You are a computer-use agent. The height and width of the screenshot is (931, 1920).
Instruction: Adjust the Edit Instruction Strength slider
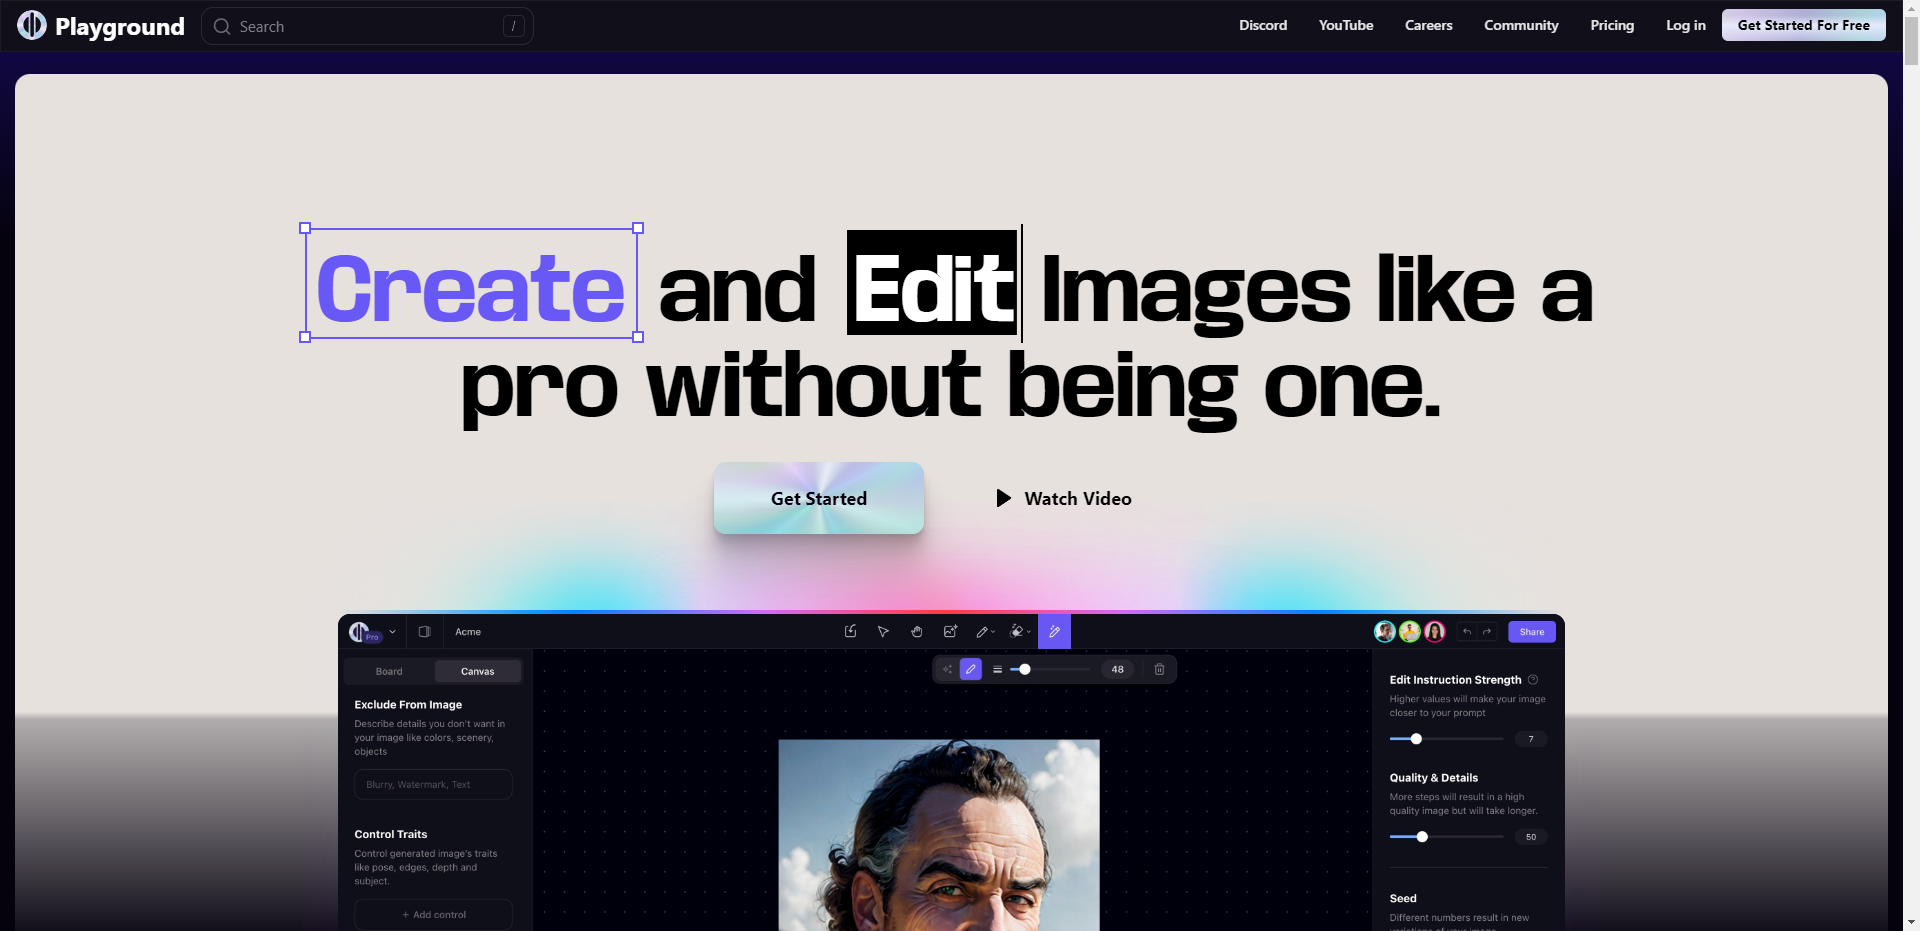pos(1446,739)
